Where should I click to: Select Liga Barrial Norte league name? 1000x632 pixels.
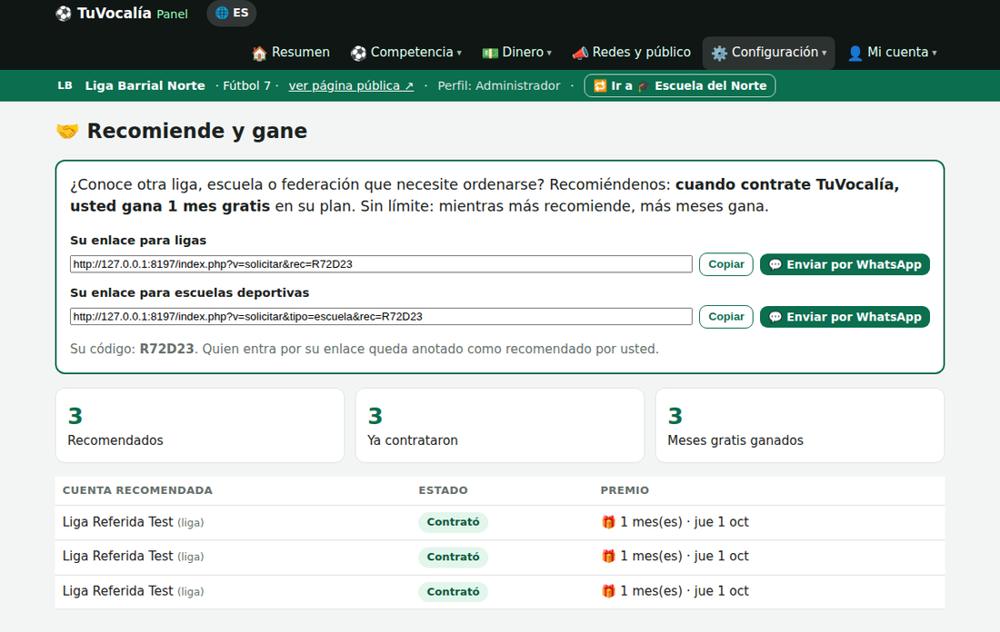145,85
